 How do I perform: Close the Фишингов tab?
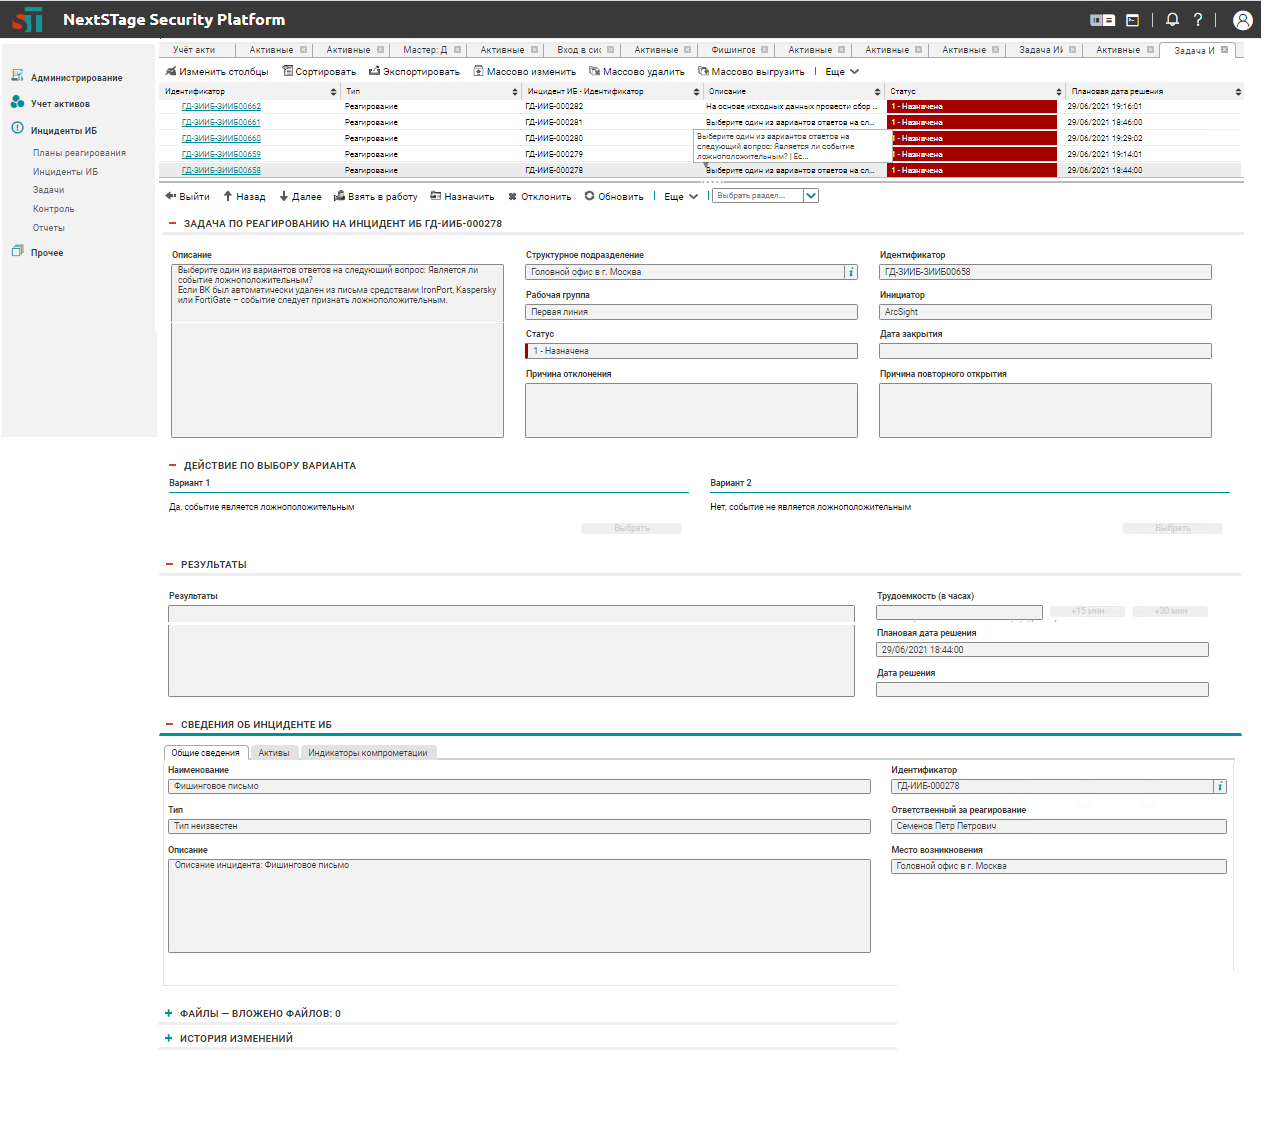[765, 50]
